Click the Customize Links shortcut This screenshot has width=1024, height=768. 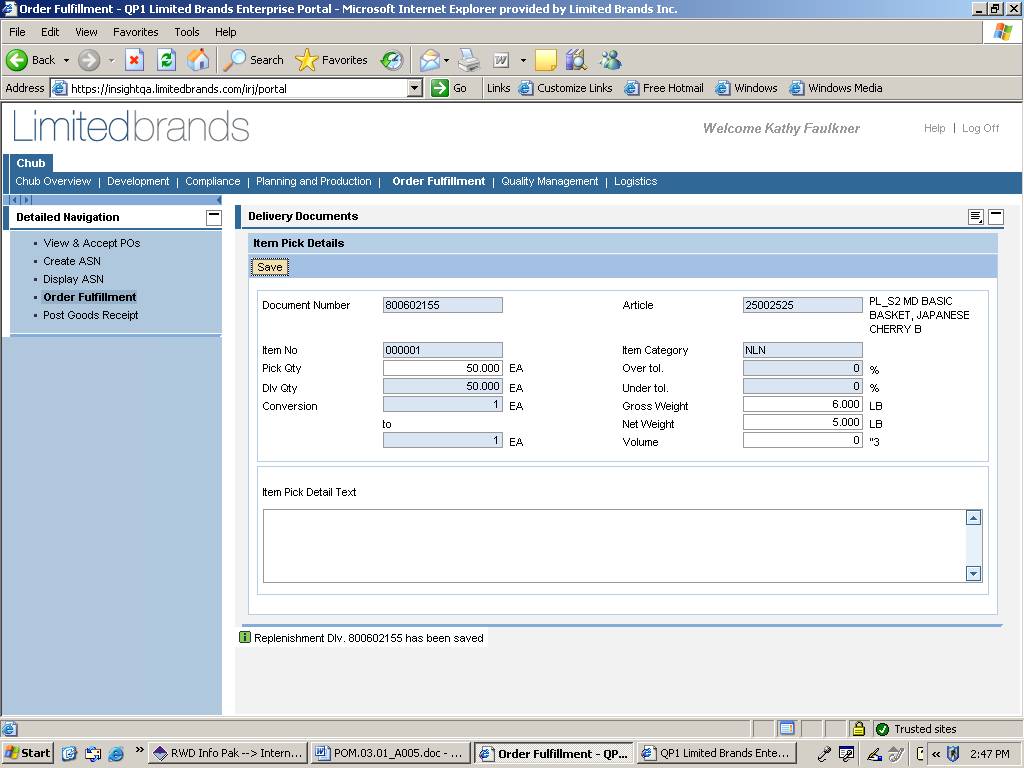(566, 88)
